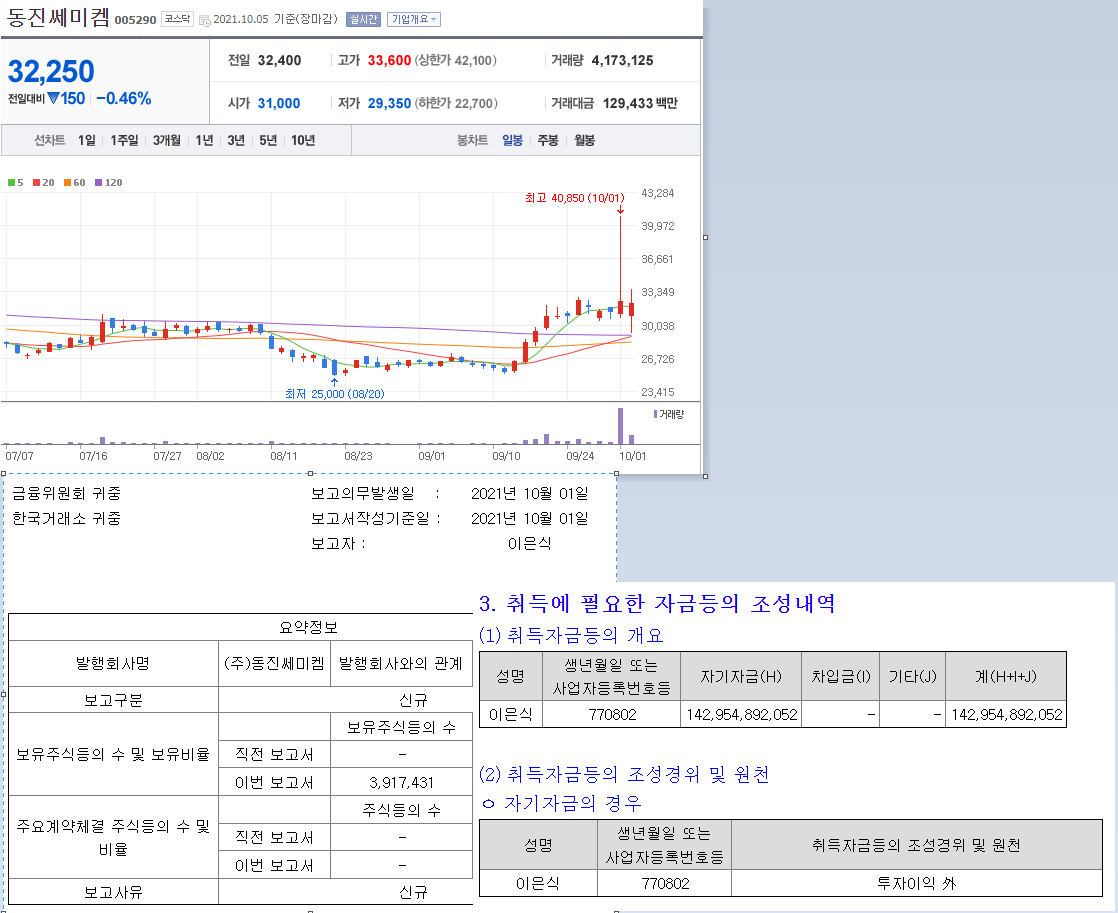Screen dimensions: 1118x913
Task: Open the 기업개요 dropdown
Action: (x=414, y=19)
